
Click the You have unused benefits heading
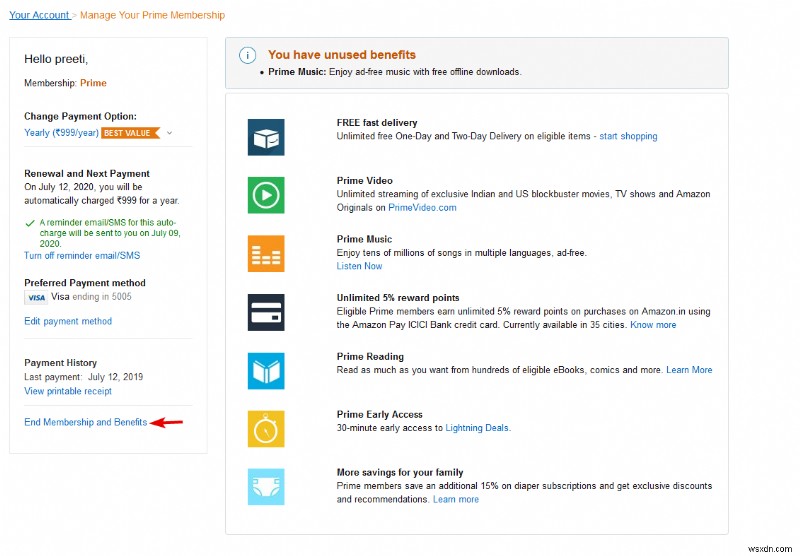[x=342, y=55]
